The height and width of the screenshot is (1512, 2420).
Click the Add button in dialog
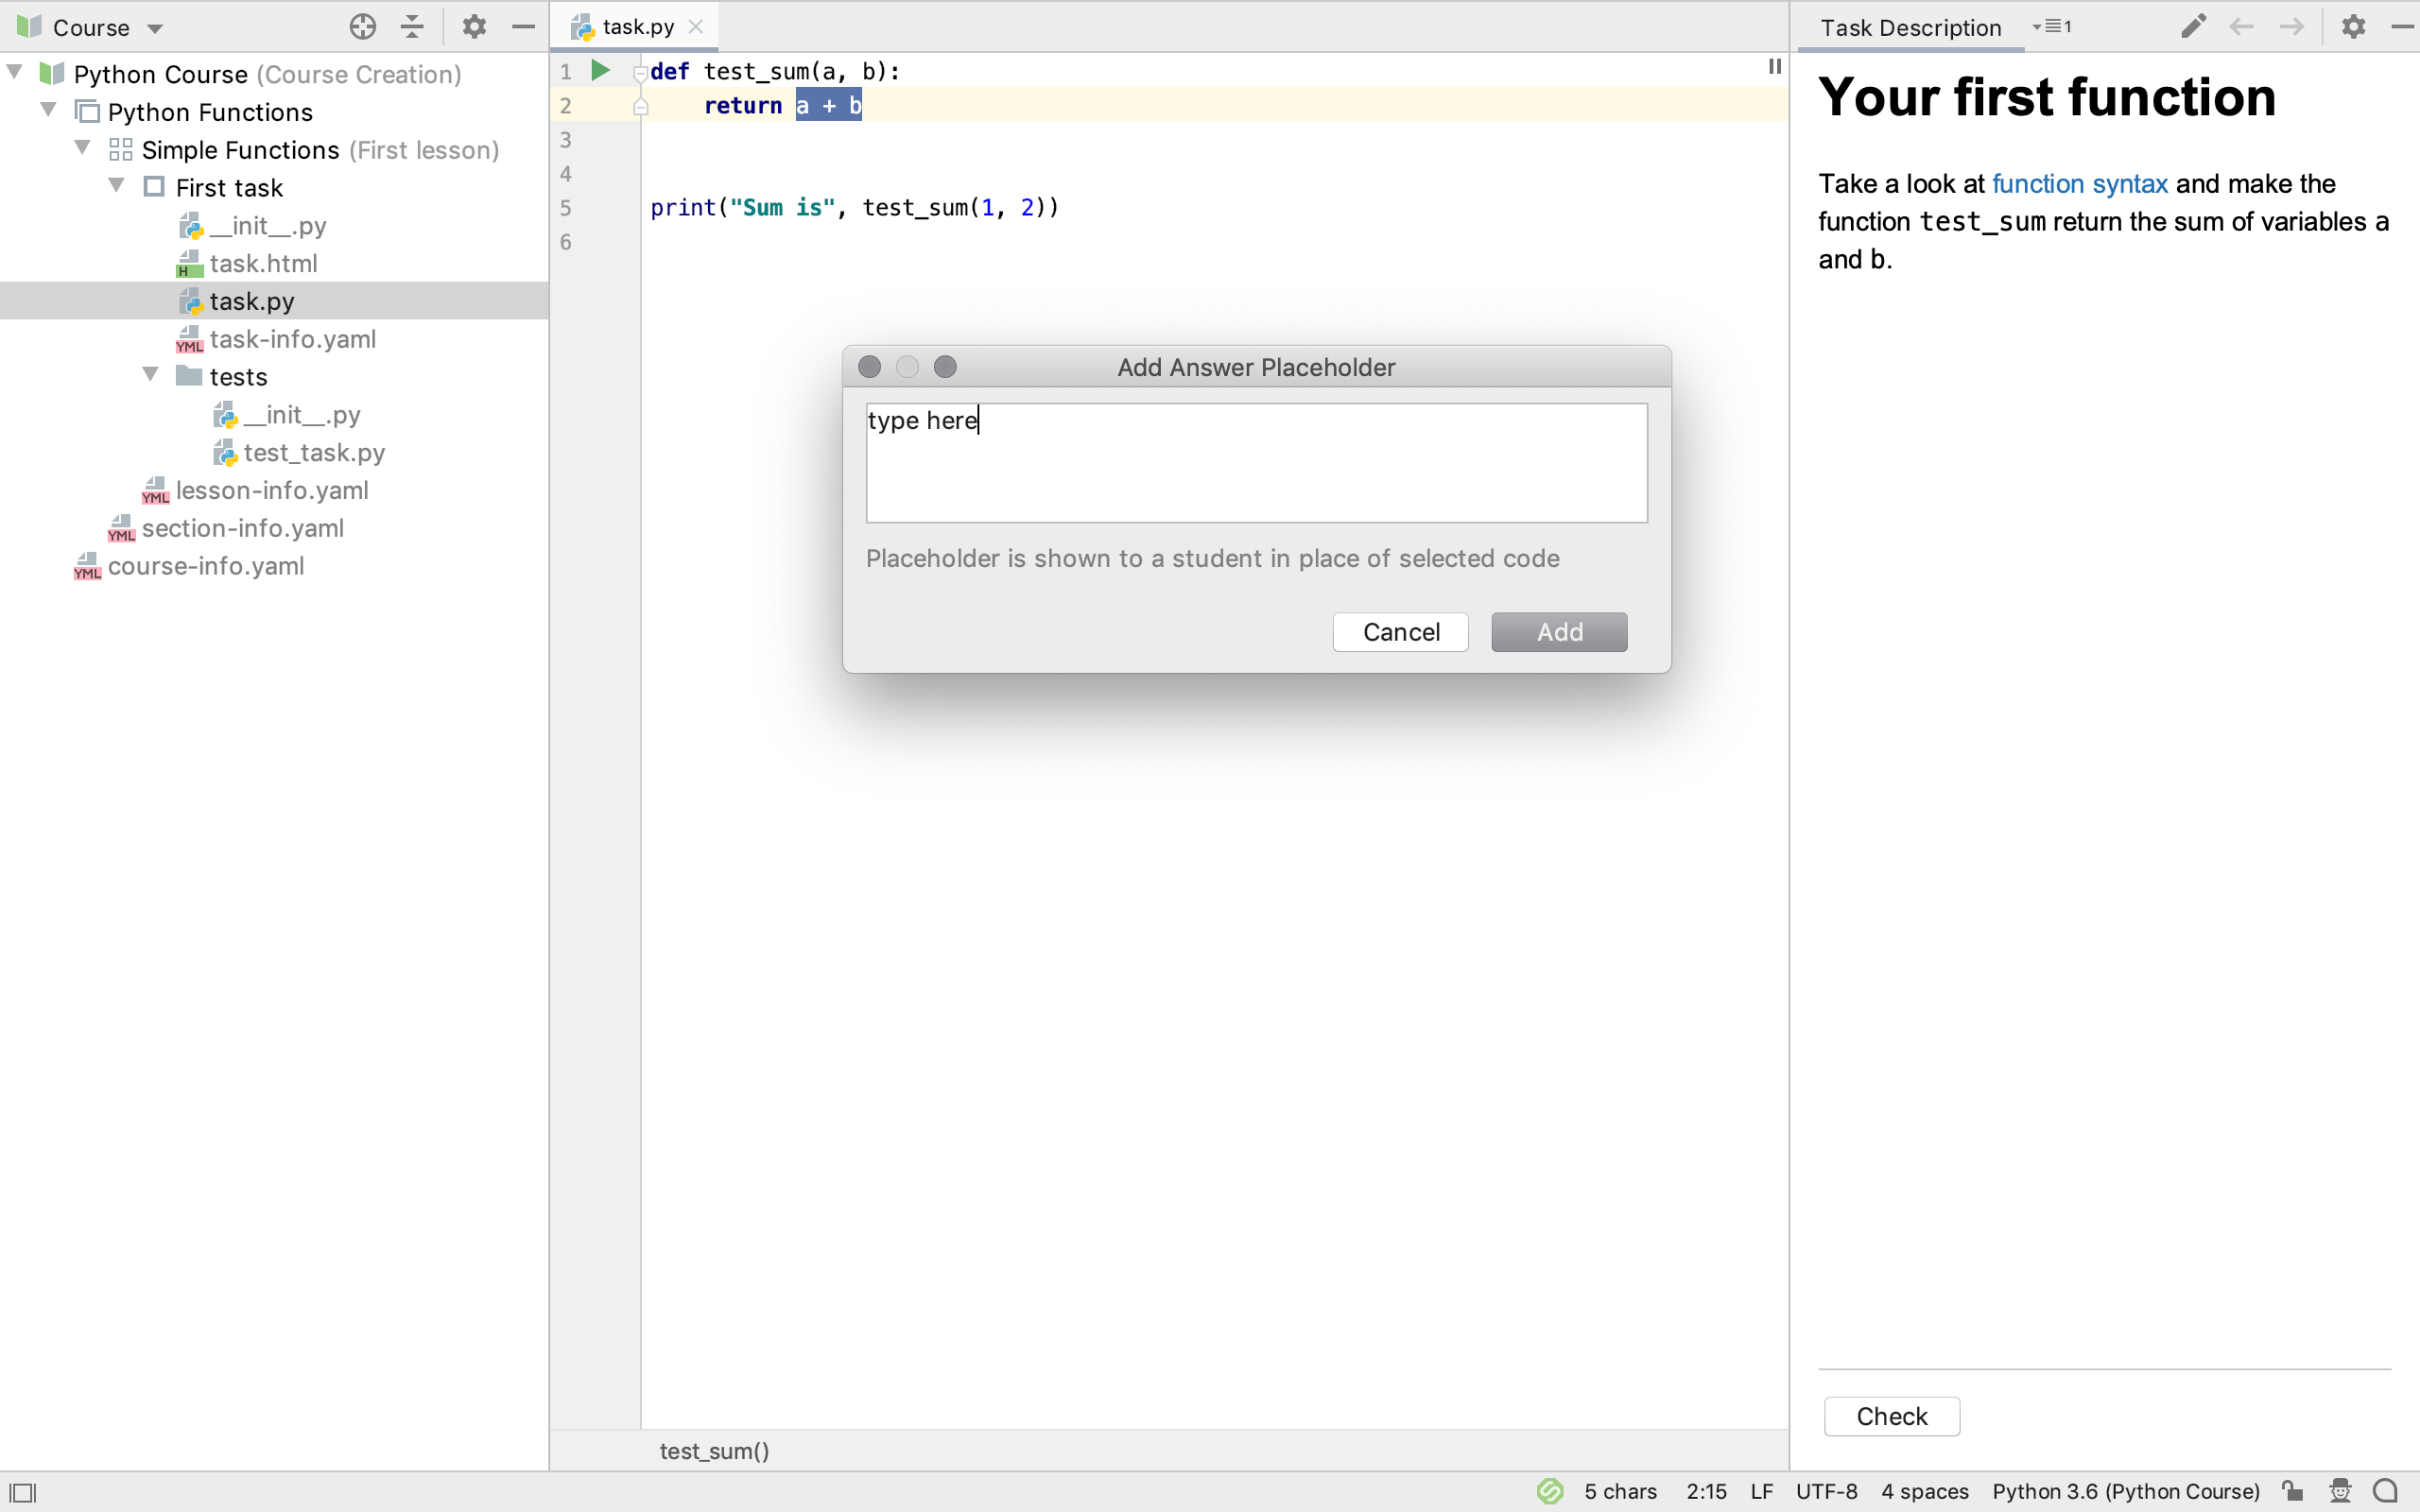(1558, 632)
